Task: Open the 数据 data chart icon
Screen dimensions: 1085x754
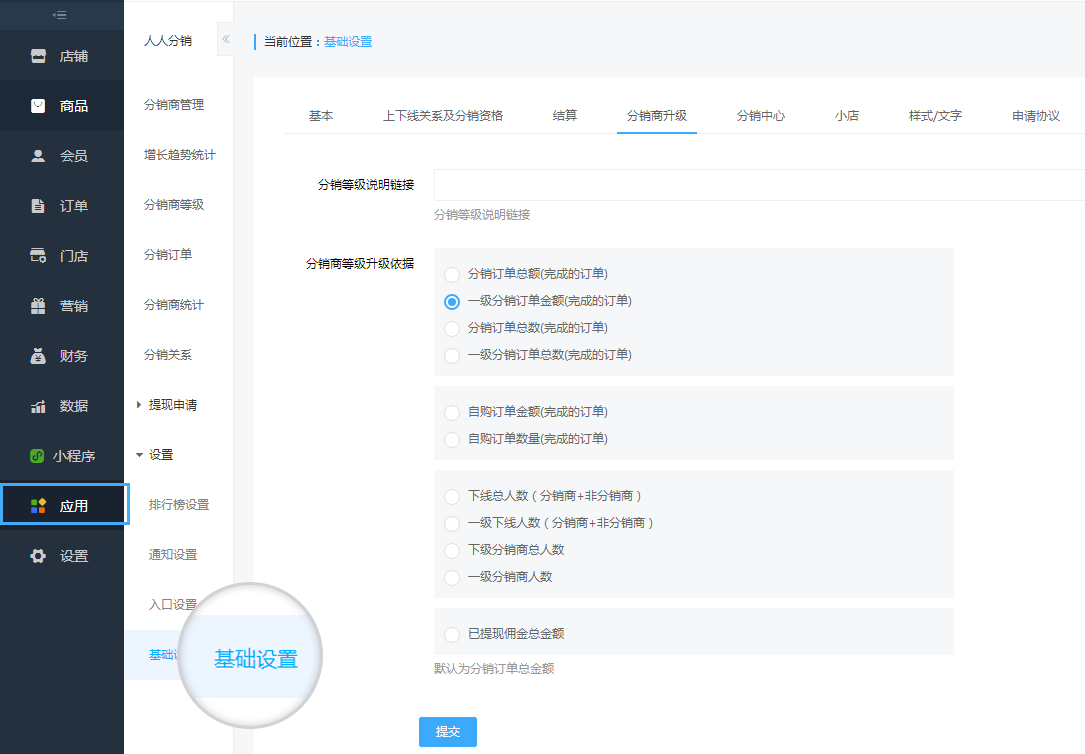Action: [x=38, y=406]
